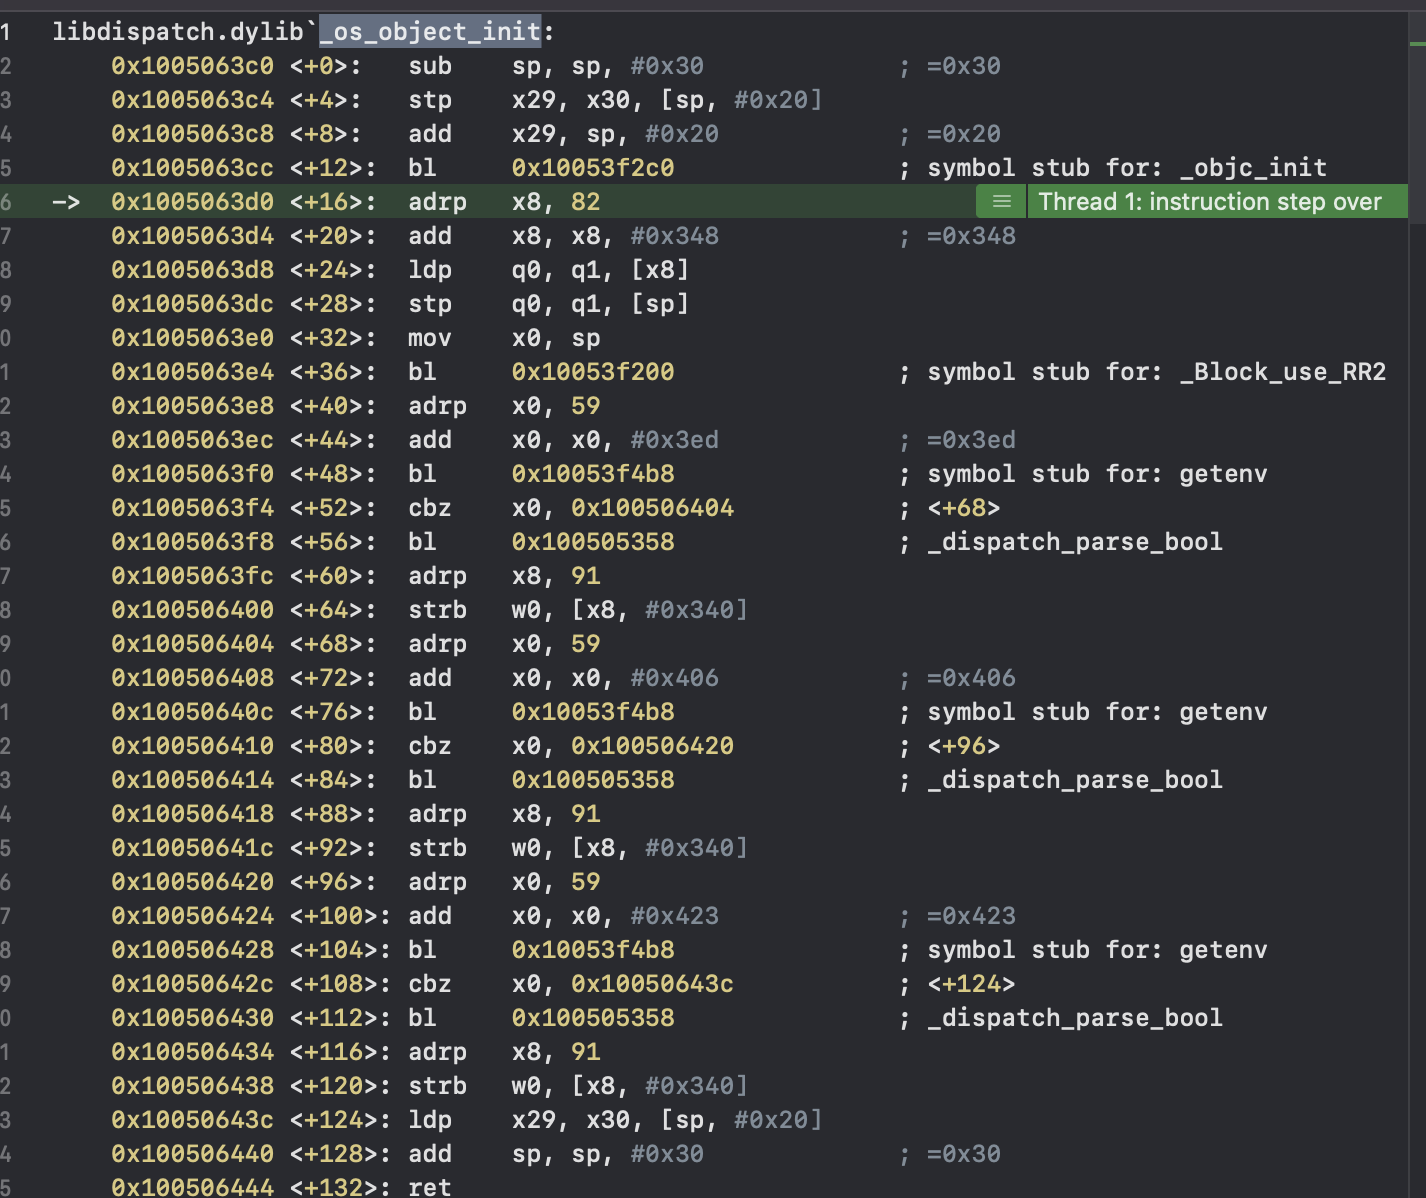Click the libdispatch.dylib module name
Screen dimensions: 1426x1198
click(x=178, y=32)
